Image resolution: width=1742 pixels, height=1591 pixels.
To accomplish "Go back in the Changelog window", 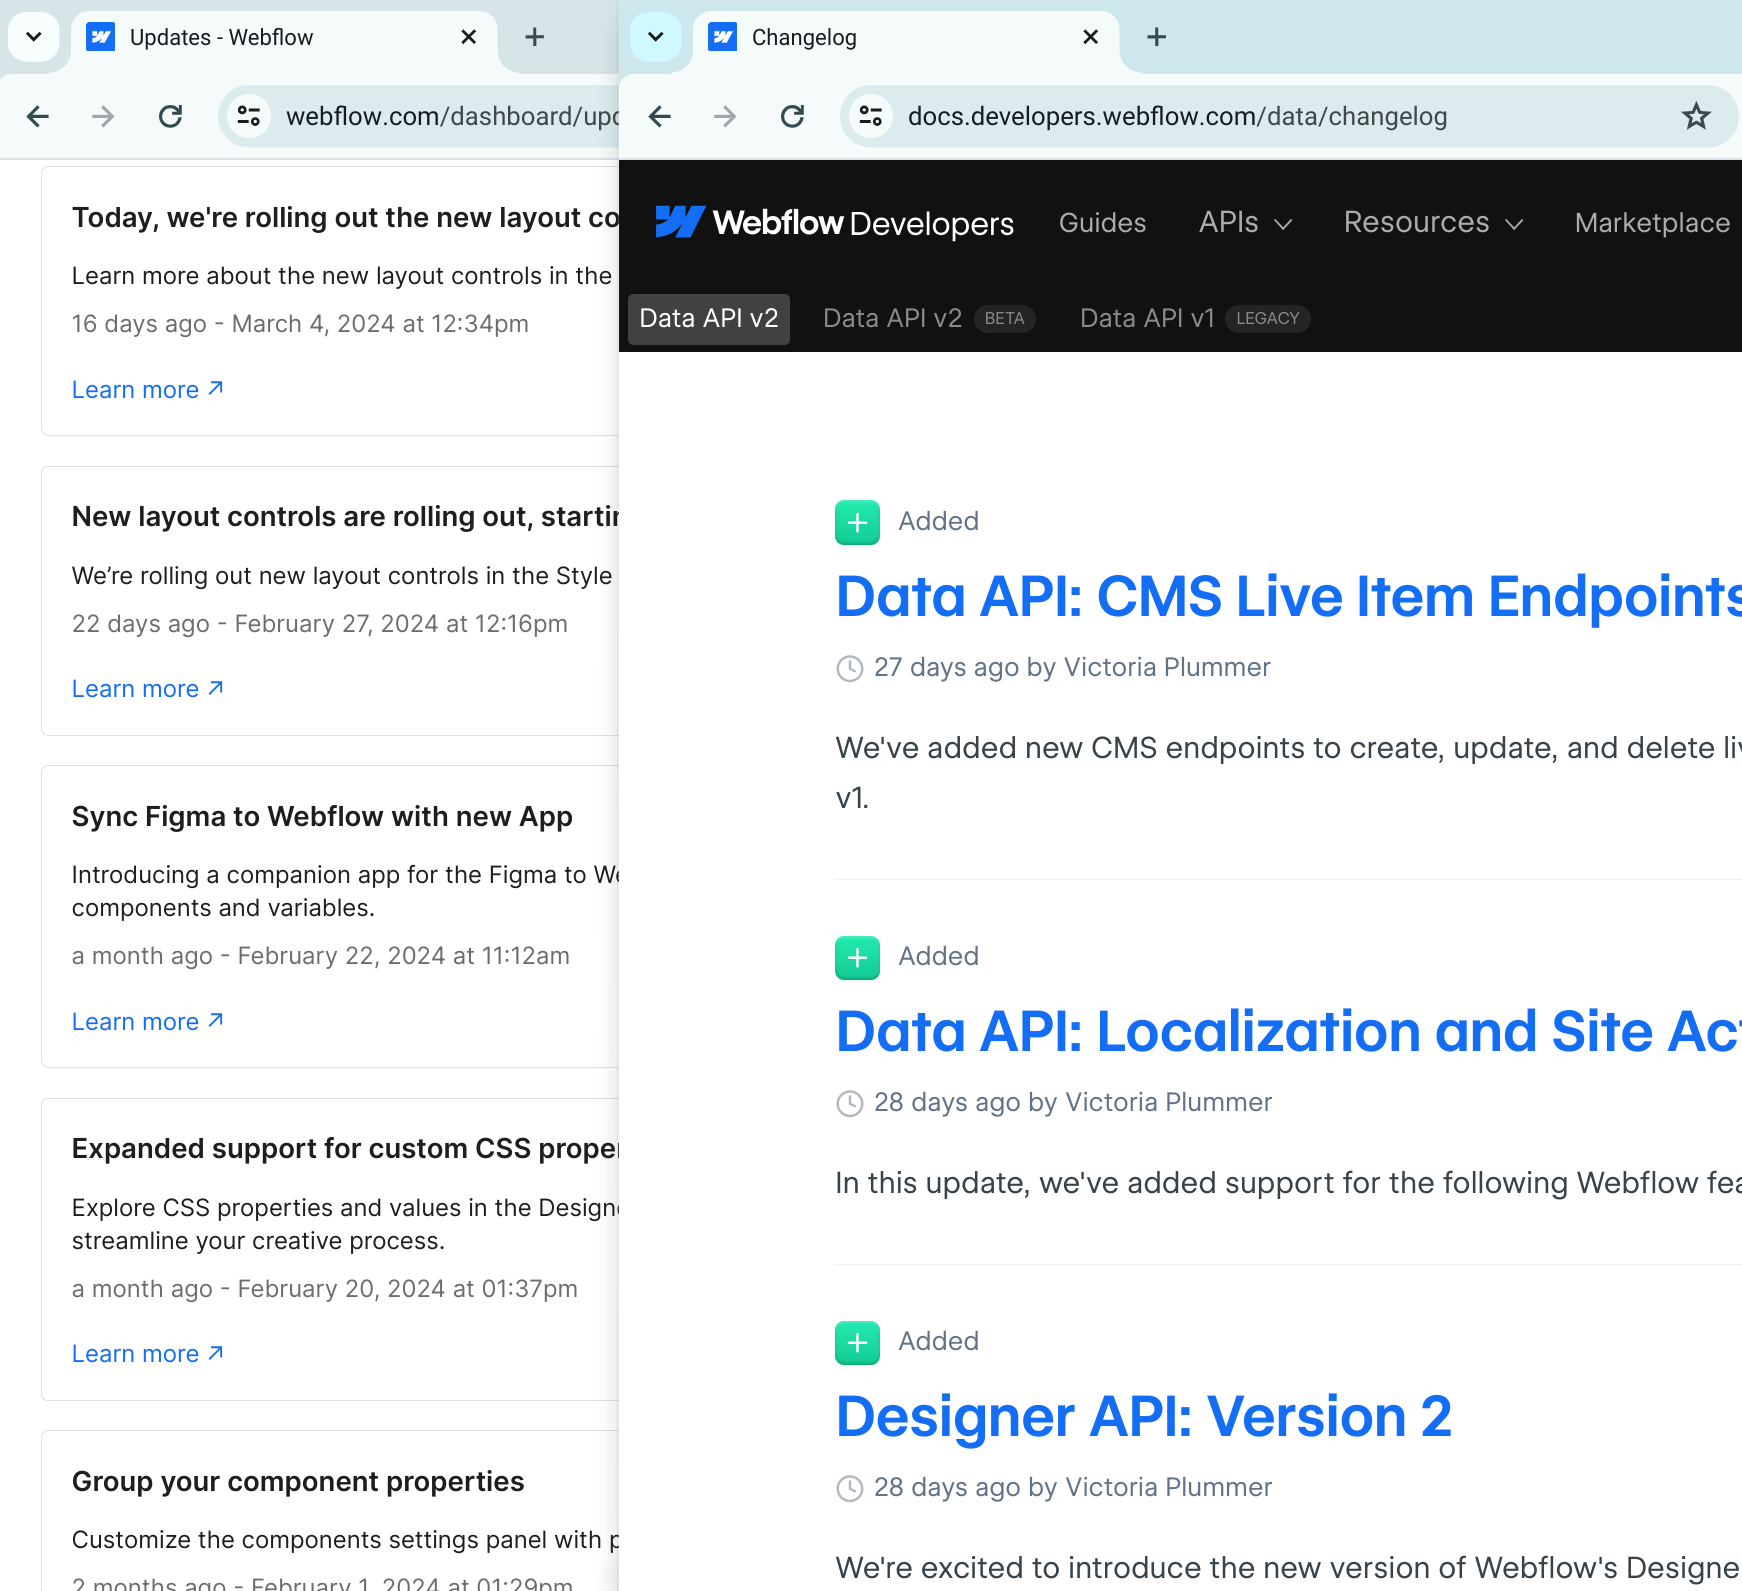I will [660, 117].
